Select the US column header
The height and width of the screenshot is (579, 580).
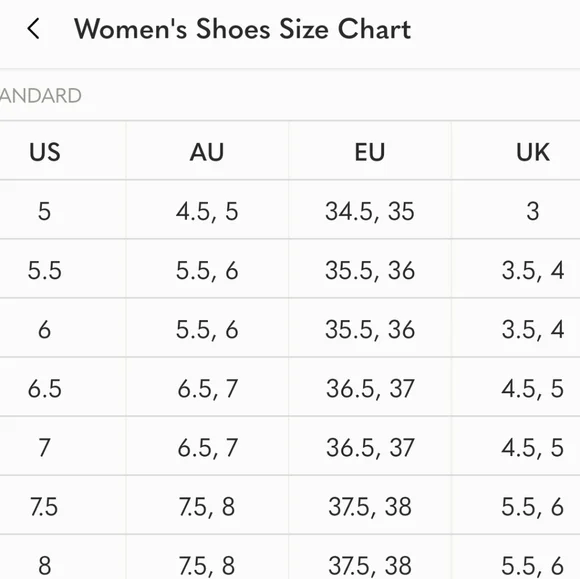44,152
